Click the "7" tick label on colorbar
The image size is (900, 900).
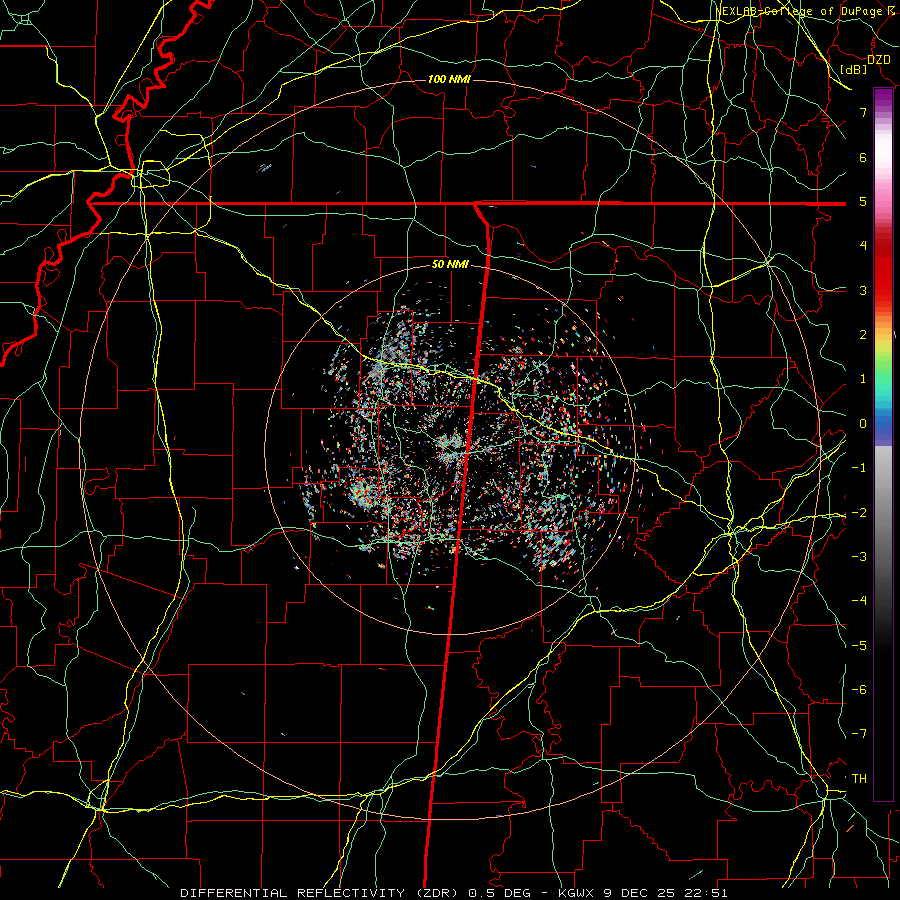pyautogui.click(x=863, y=112)
